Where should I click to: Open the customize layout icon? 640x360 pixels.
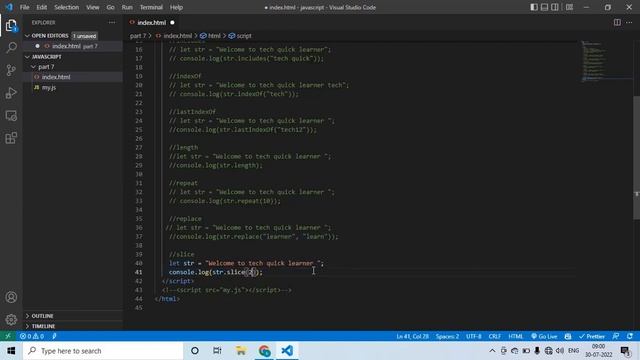coord(569,7)
